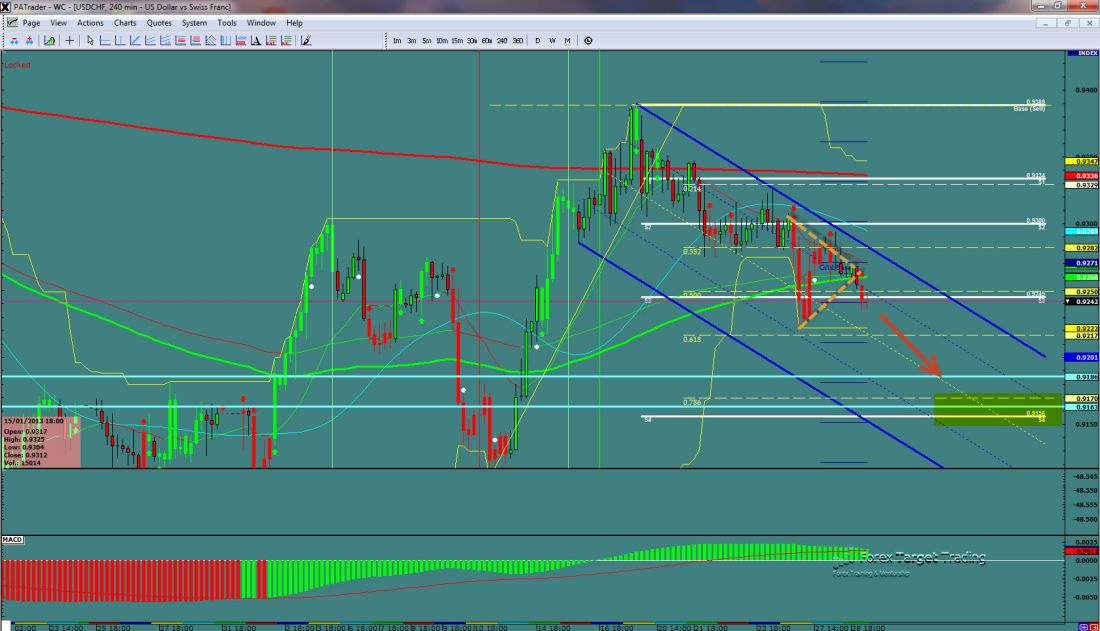This screenshot has height=631, width=1100.
Task: Click the clock icon in timeframe toolbar
Action: pyautogui.click(x=588, y=41)
